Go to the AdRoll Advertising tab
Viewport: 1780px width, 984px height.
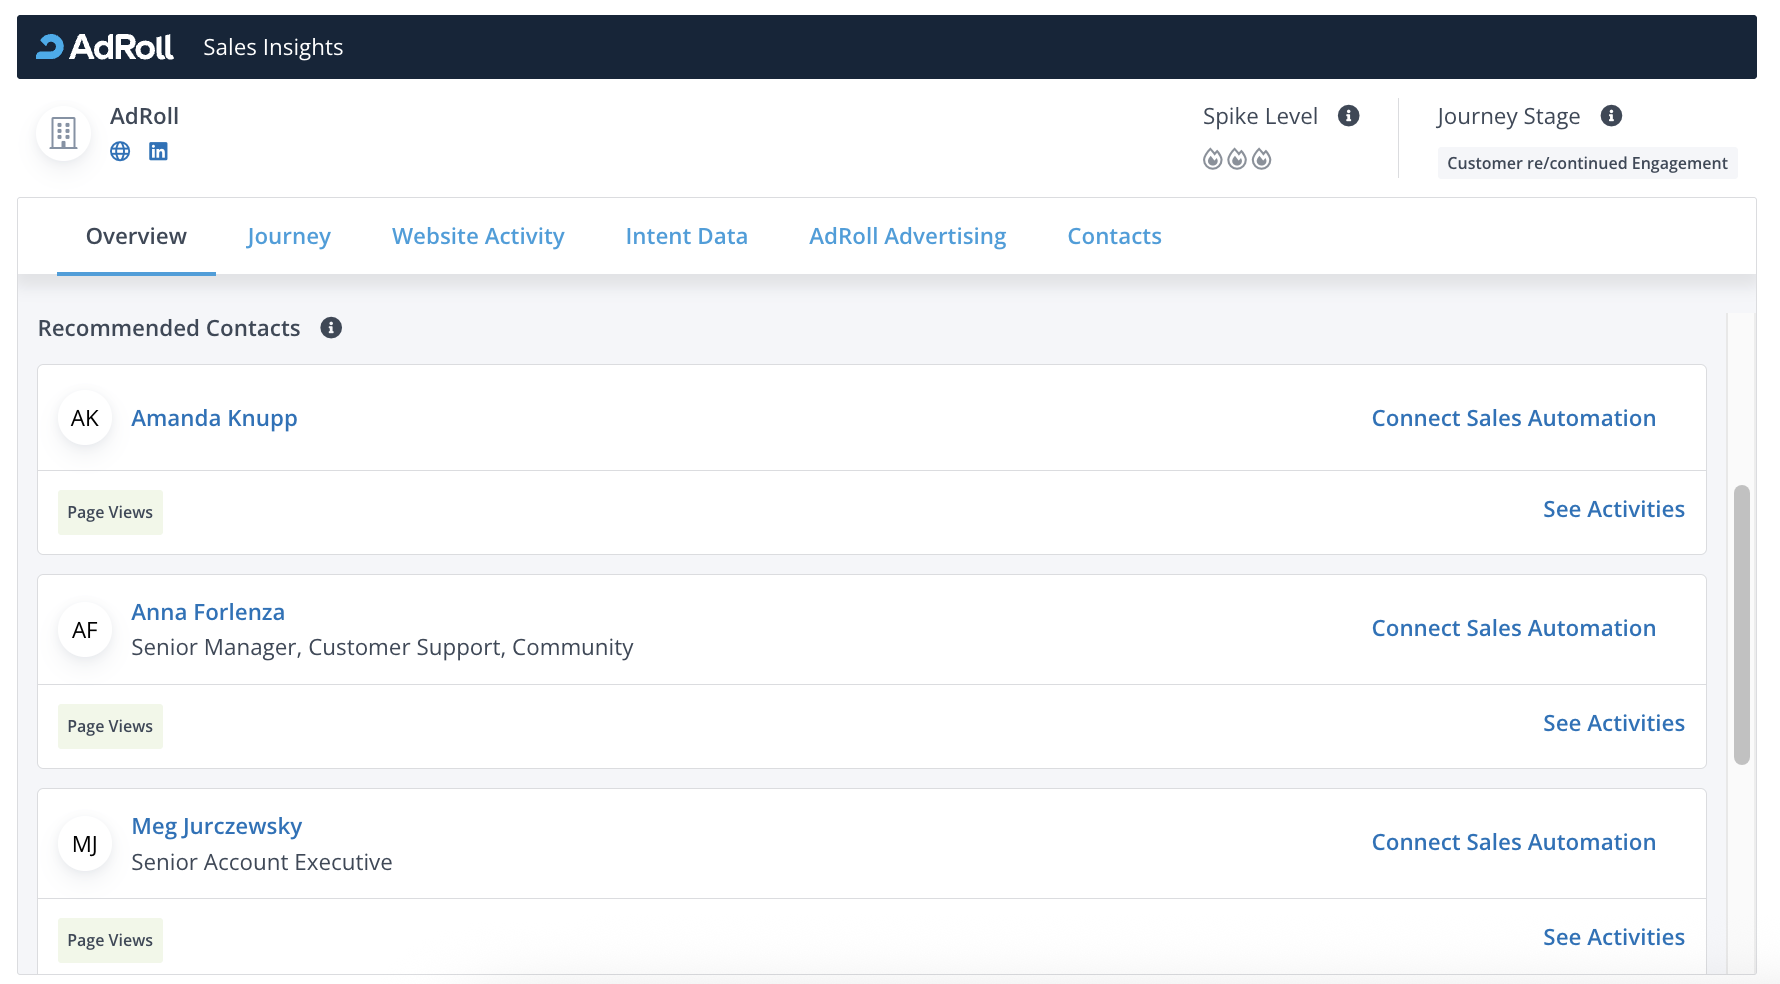[x=907, y=237]
